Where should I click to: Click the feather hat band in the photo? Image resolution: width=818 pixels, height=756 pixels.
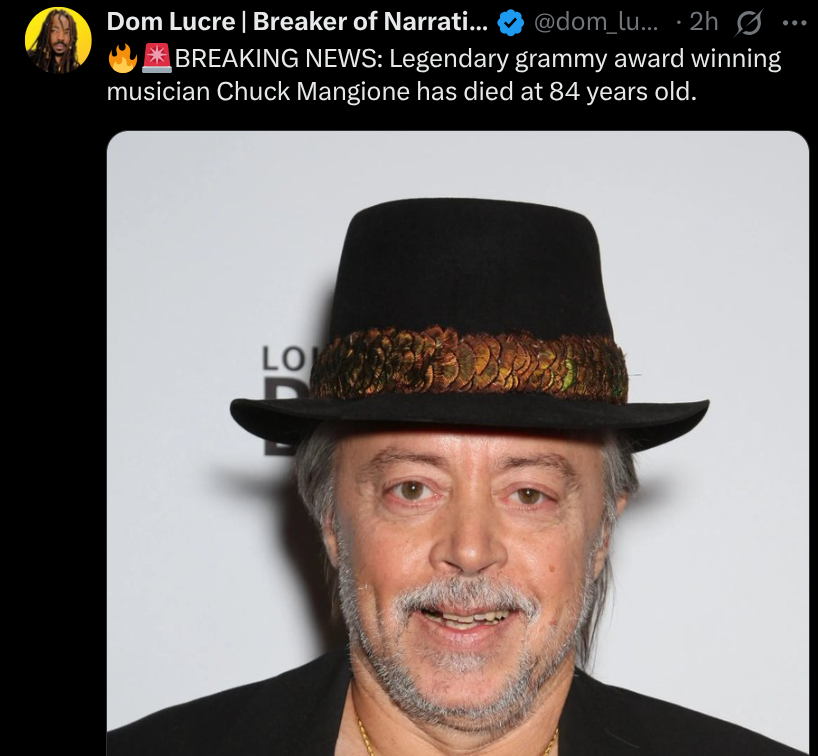[470, 364]
